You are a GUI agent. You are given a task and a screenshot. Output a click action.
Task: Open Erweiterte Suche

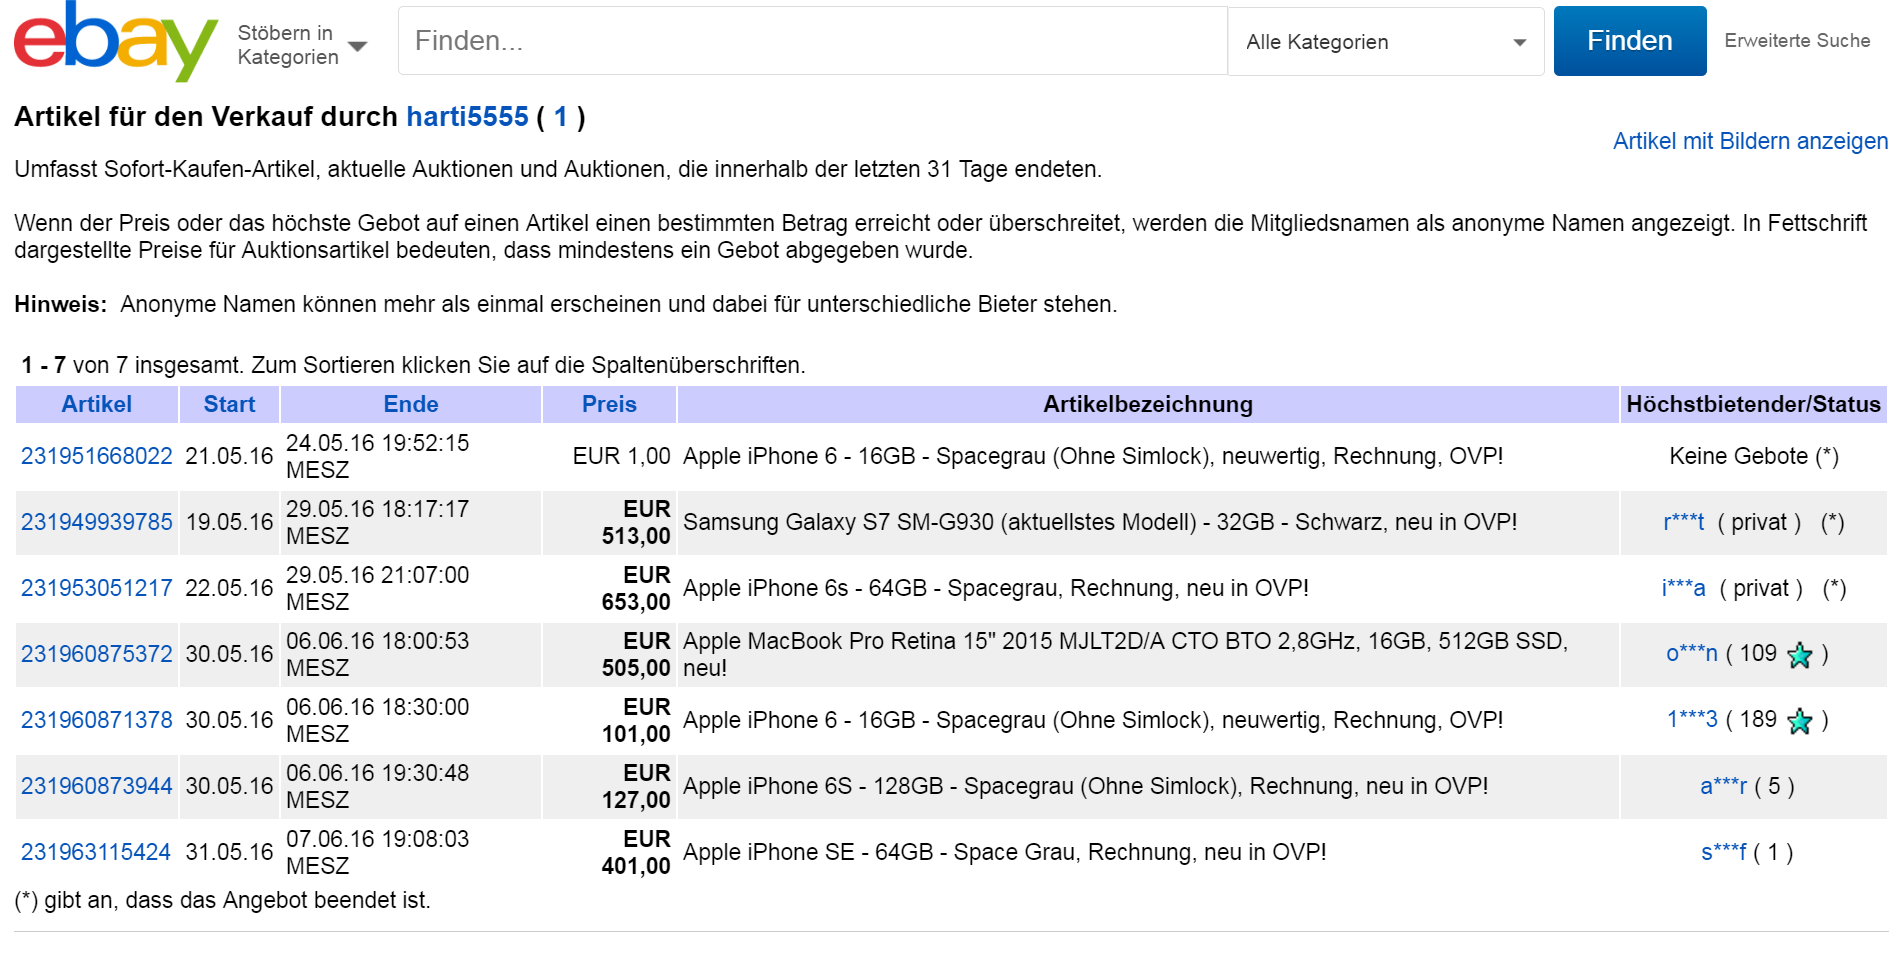(x=1797, y=41)
